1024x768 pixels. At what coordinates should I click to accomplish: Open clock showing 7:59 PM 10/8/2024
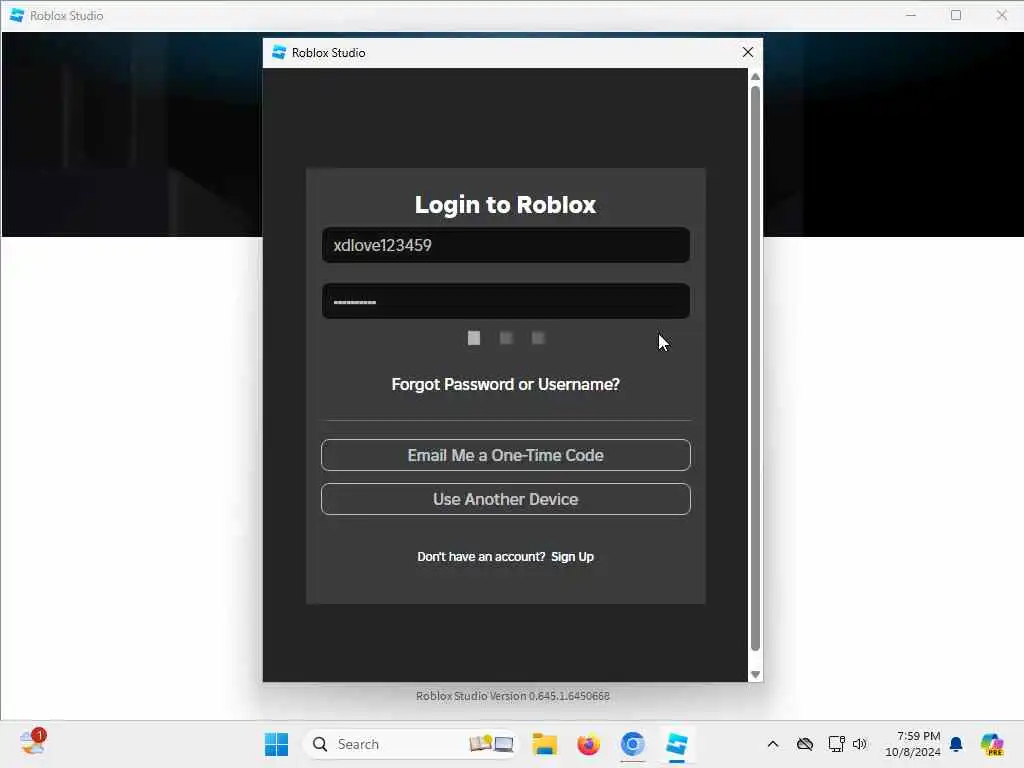coord(912,744)
